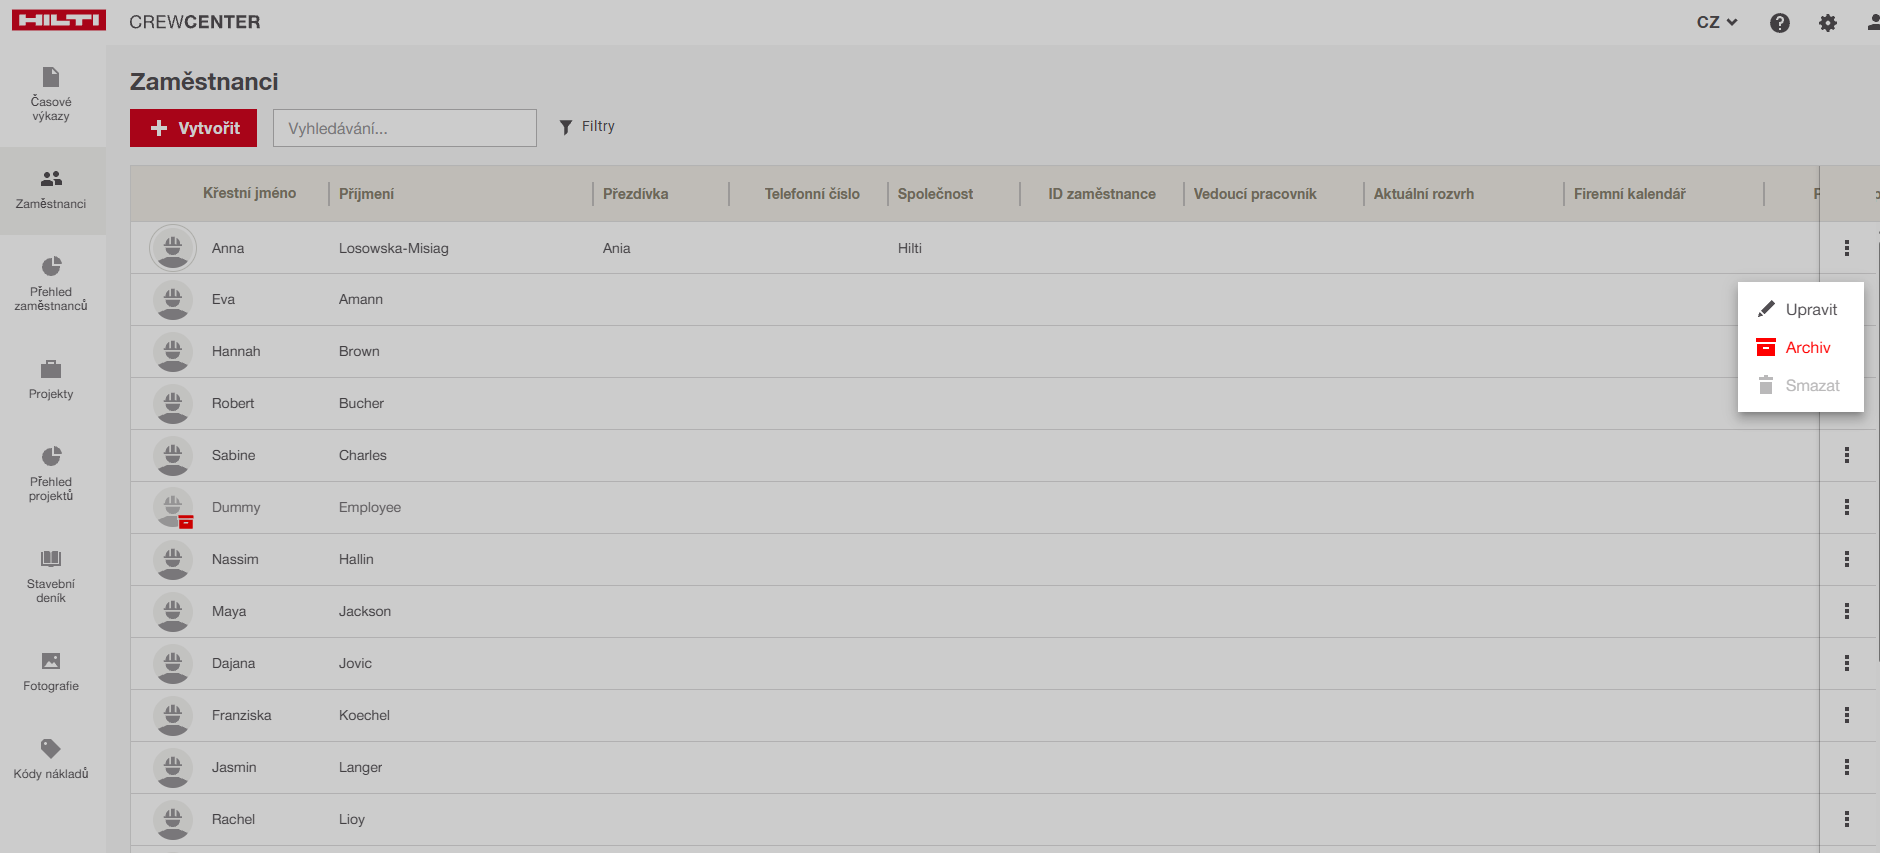Click the help question mark icon
This screenshot has height=853, width=1880.
(1779, 23)
